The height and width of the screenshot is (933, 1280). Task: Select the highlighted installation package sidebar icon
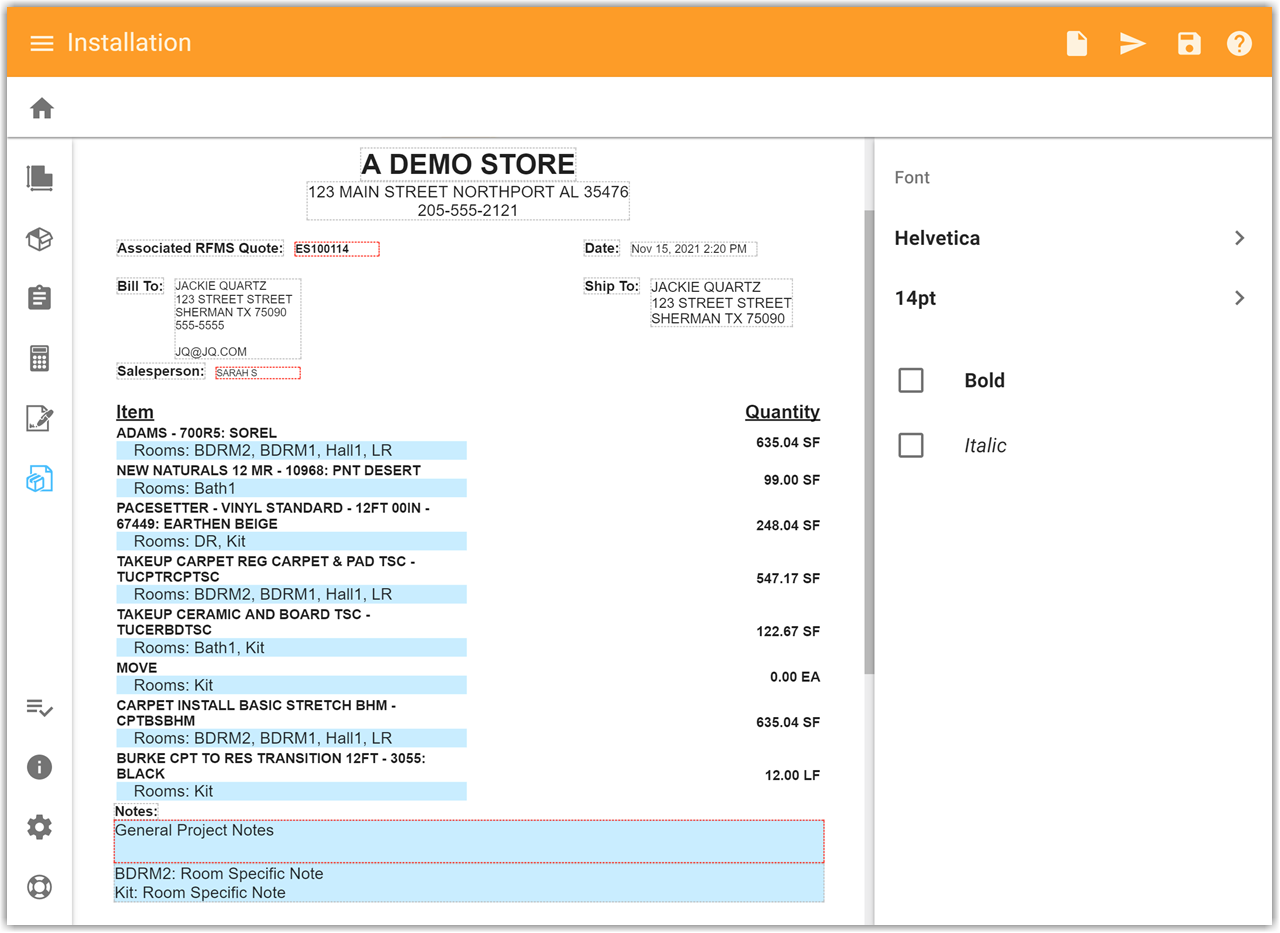(x=40, y=478)
